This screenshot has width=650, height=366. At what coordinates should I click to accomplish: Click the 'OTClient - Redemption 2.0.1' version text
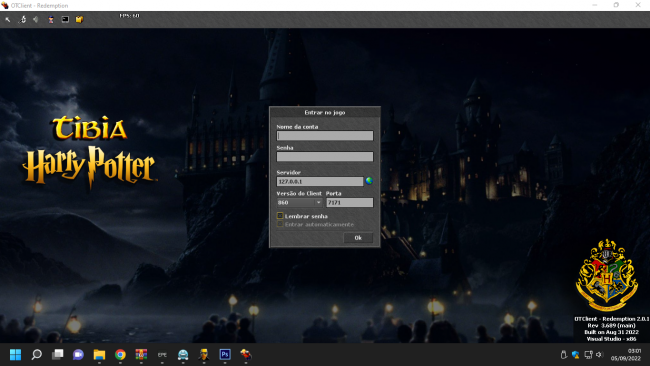click(611, 319)
